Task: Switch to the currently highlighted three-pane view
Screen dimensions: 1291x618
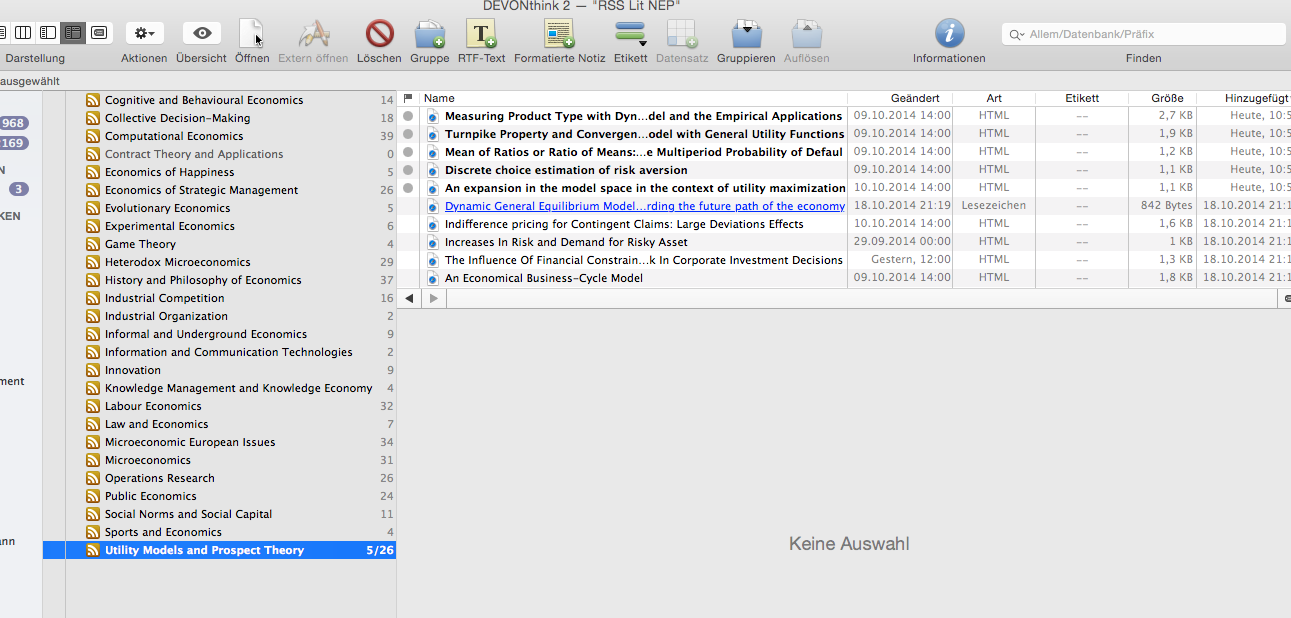Action: click(72, 33)
